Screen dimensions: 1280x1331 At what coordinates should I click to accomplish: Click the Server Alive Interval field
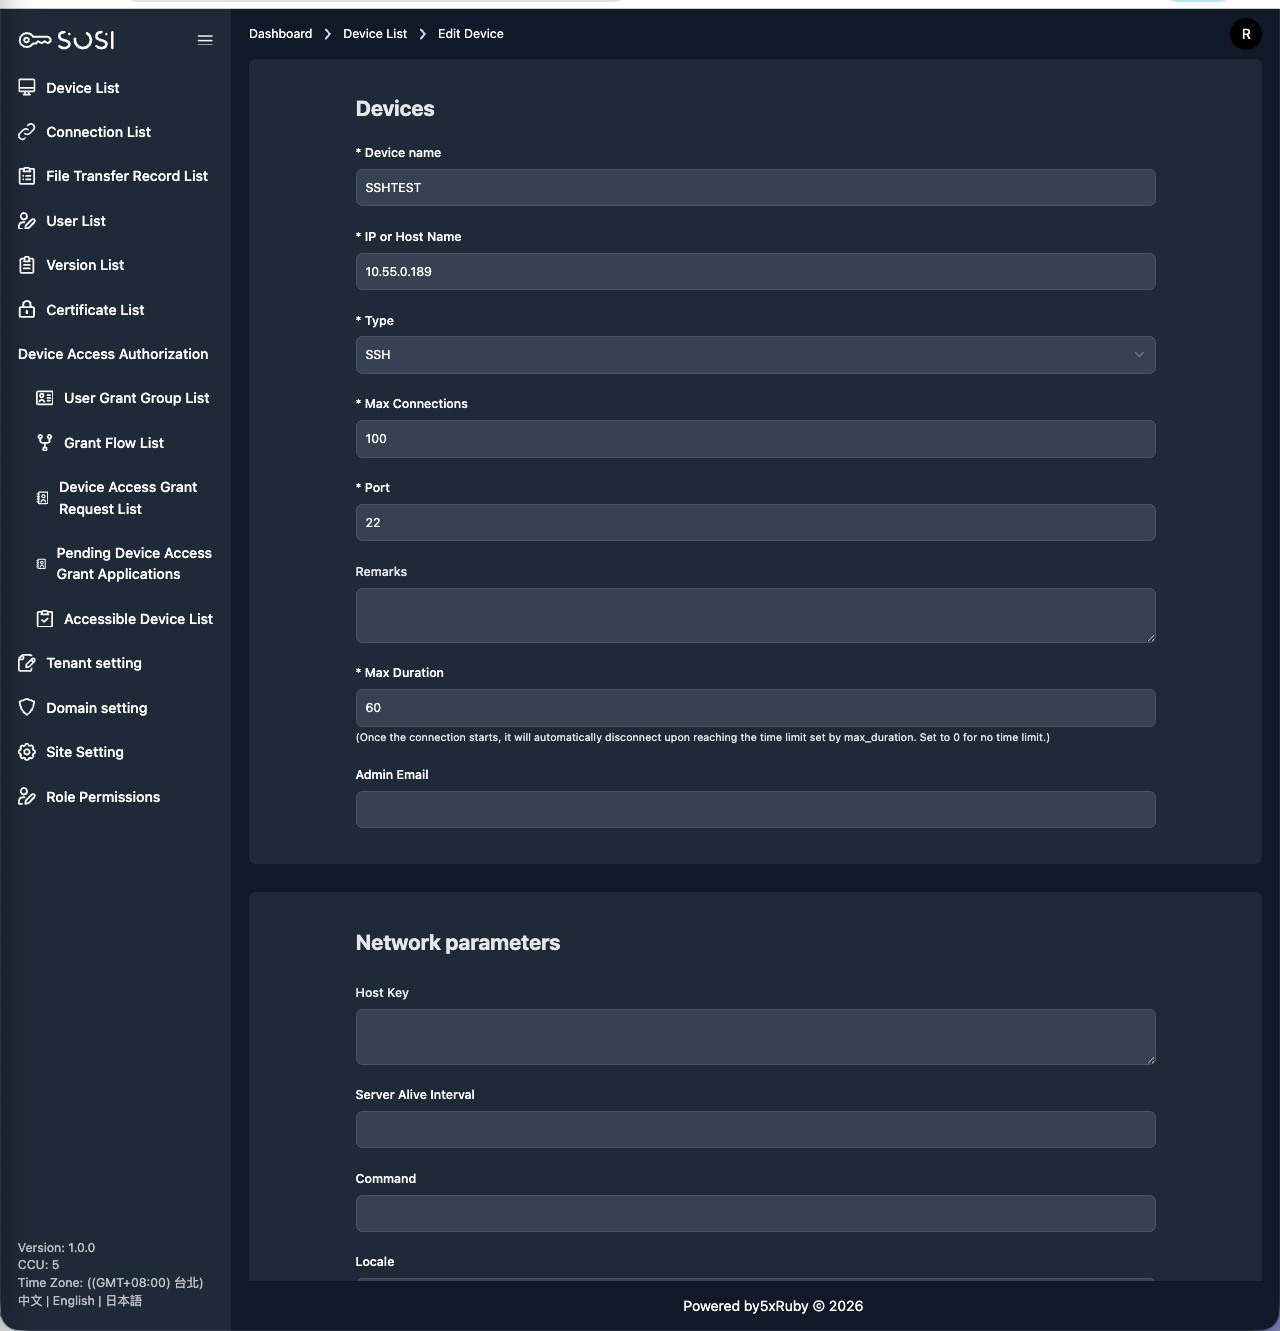[756, 1130]
